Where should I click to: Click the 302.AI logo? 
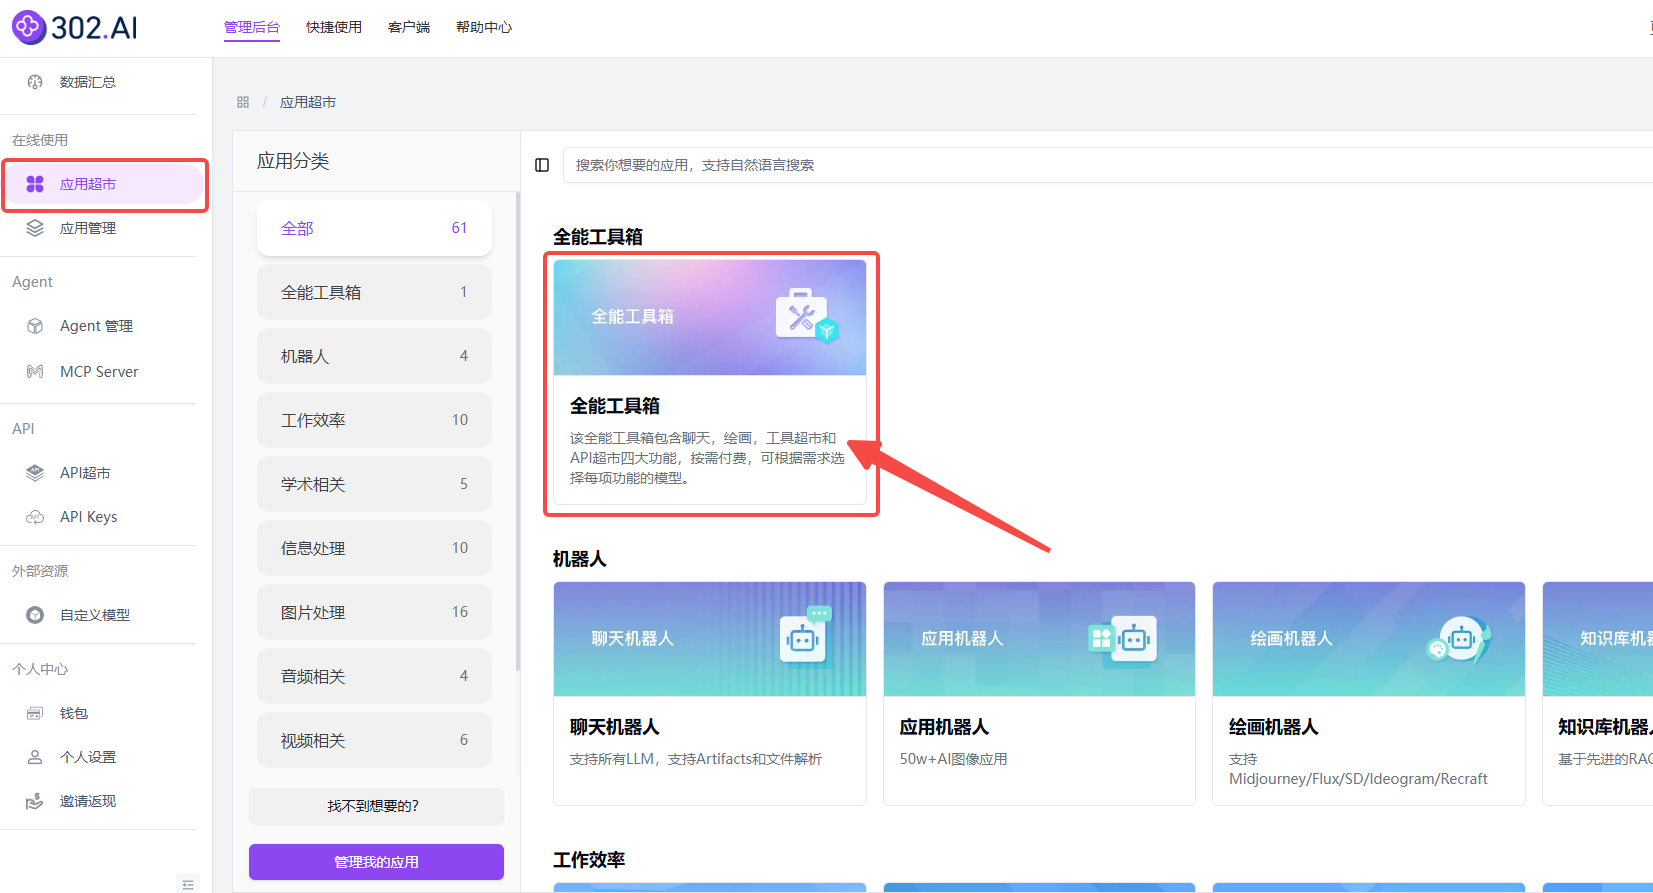click(75, 27)
